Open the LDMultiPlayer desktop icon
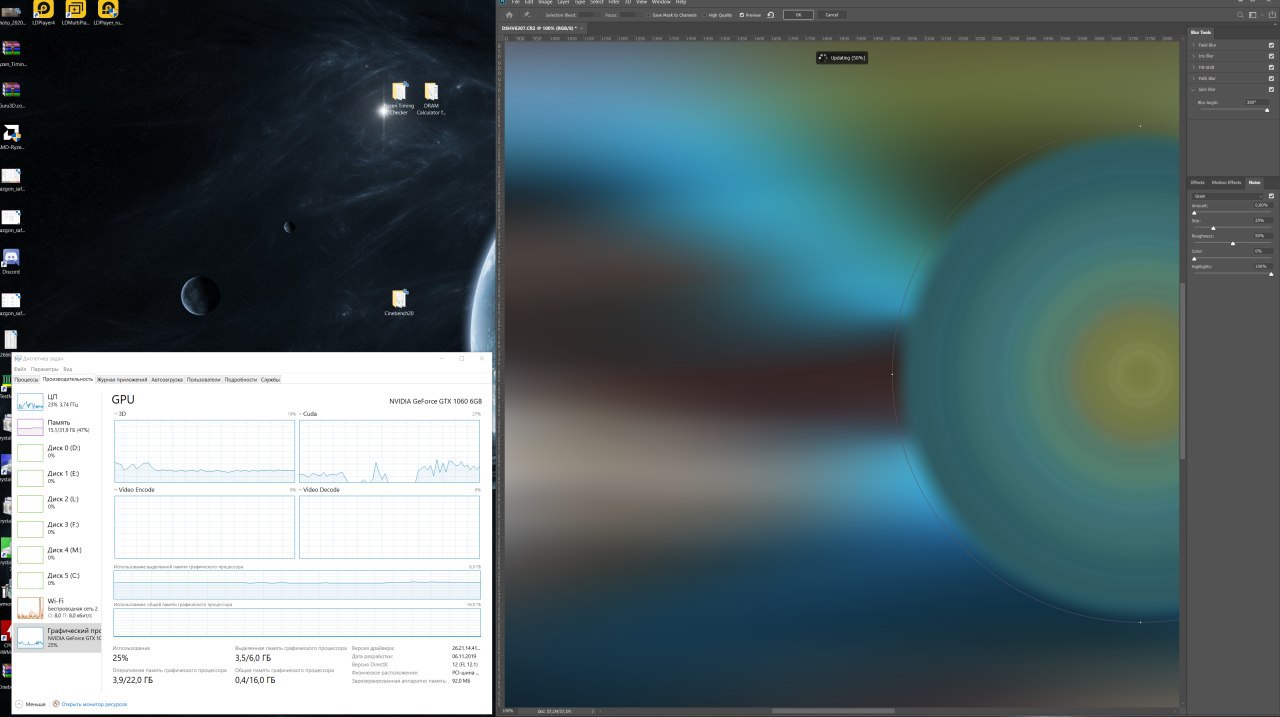Image resolution: width=1280 pixels, height=717 pixels. (75, 13)
